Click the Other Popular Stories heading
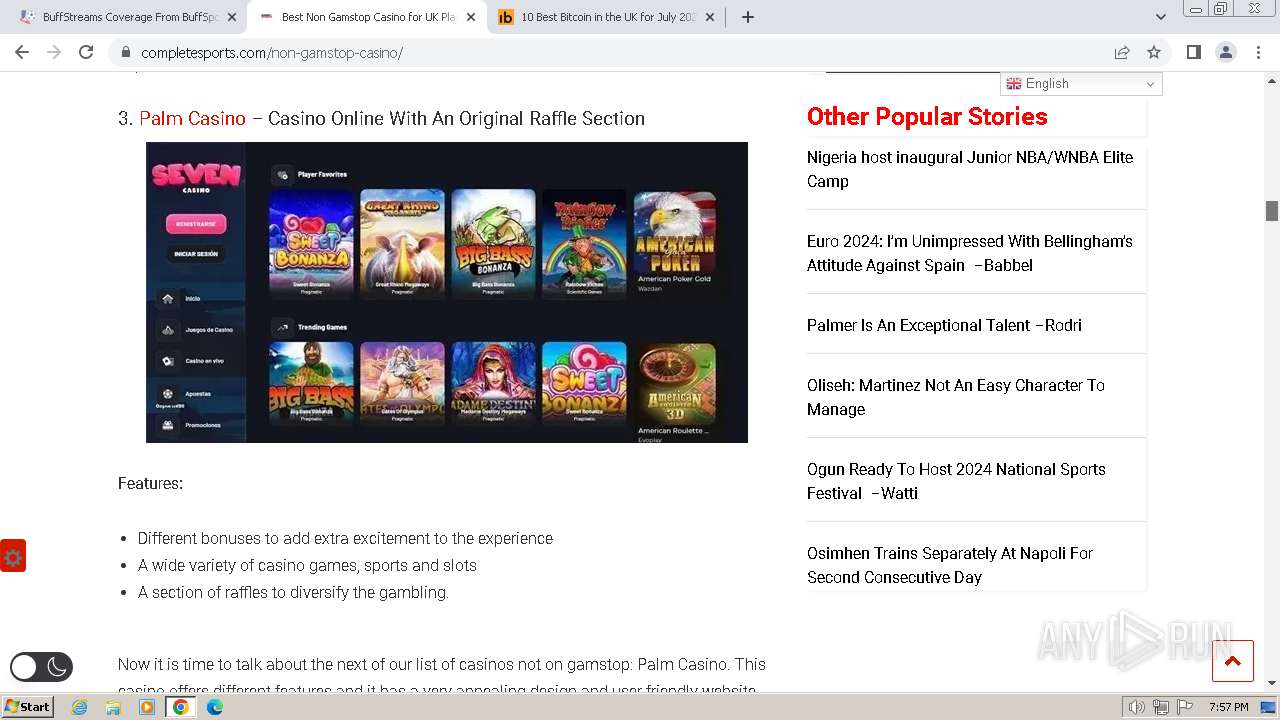Image resolution: width=1280 pixels, height=720 pixels. 927,116
